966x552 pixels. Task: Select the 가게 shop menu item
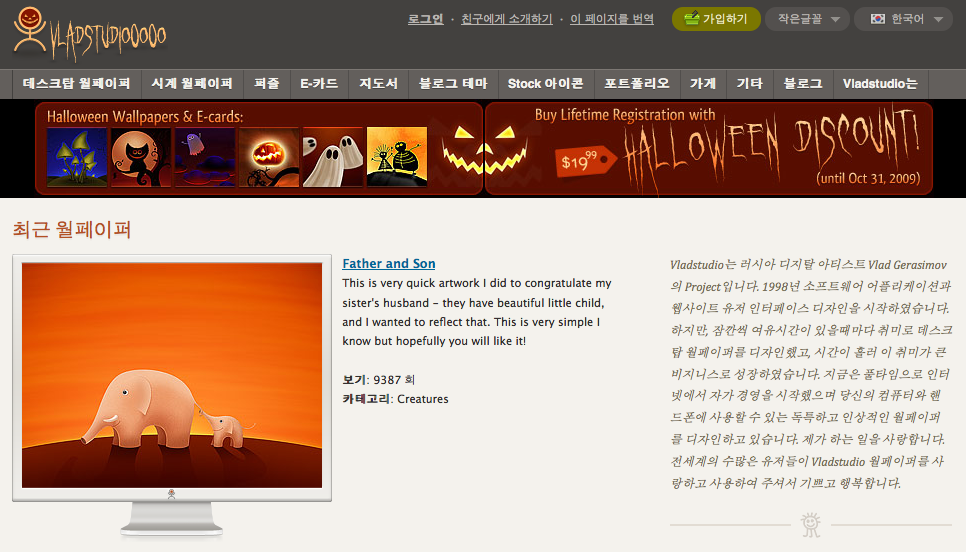click(703, 84)
